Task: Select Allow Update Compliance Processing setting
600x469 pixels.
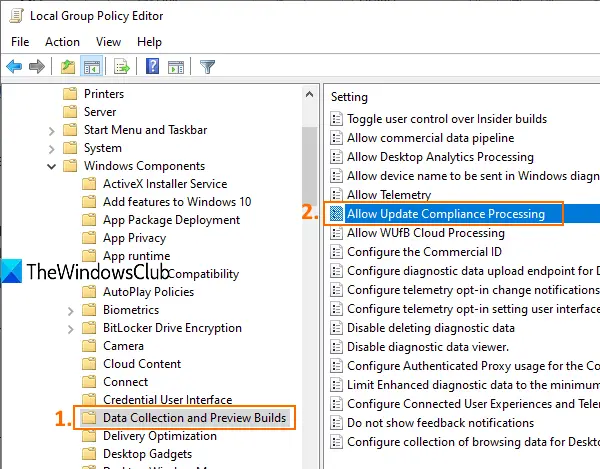Action: click(x=446, y=214)
